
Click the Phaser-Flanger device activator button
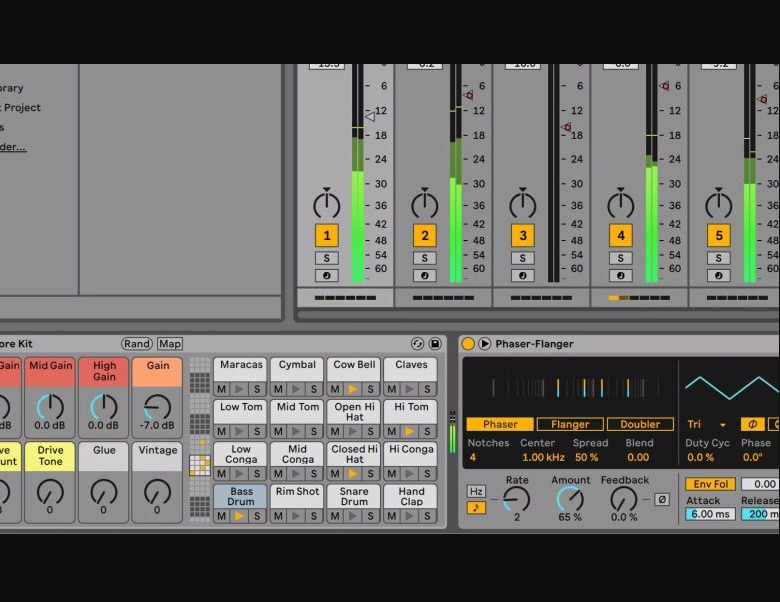[468, 344]
